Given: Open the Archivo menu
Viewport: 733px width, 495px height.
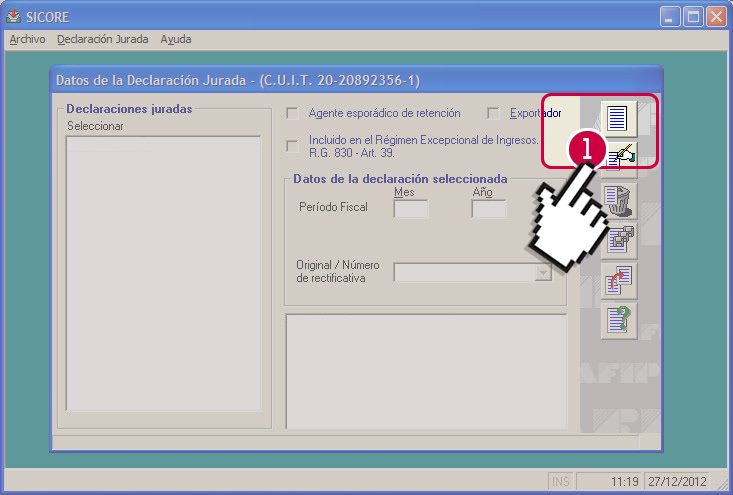Looking at the screenshot, I should (x=27, y=39).
